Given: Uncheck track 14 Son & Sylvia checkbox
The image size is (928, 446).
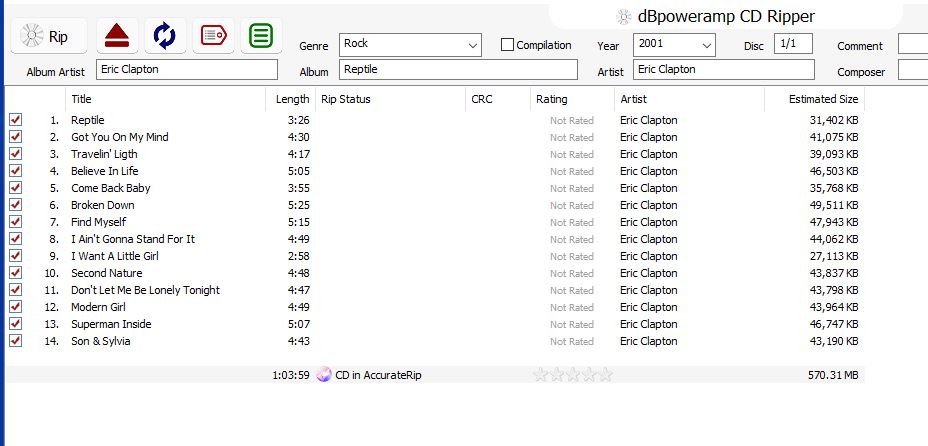Looking at the screenshot, I should click(16, 341).
